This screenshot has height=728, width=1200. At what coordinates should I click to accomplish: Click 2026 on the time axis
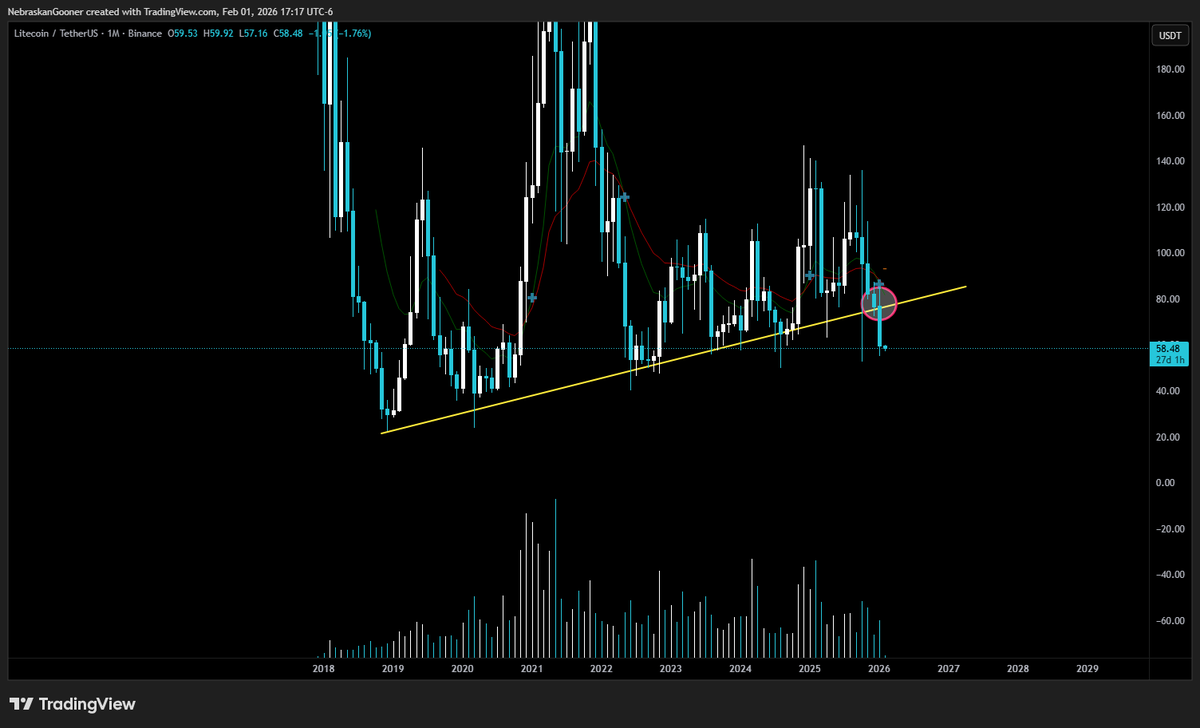tap(879, 668)
